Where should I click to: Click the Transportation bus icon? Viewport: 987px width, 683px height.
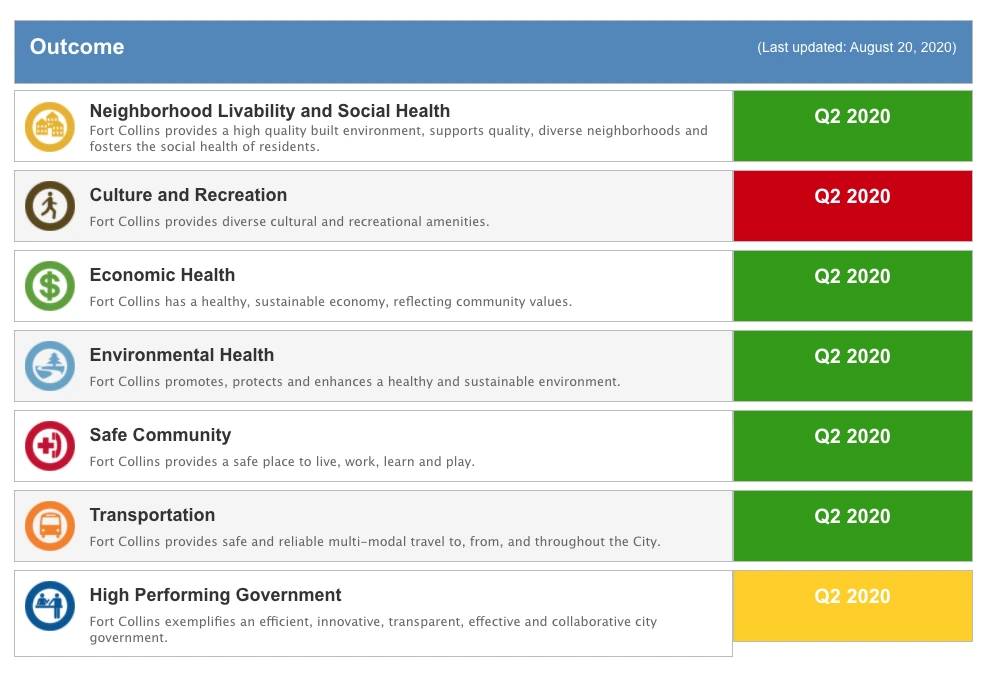coord(49,526)
